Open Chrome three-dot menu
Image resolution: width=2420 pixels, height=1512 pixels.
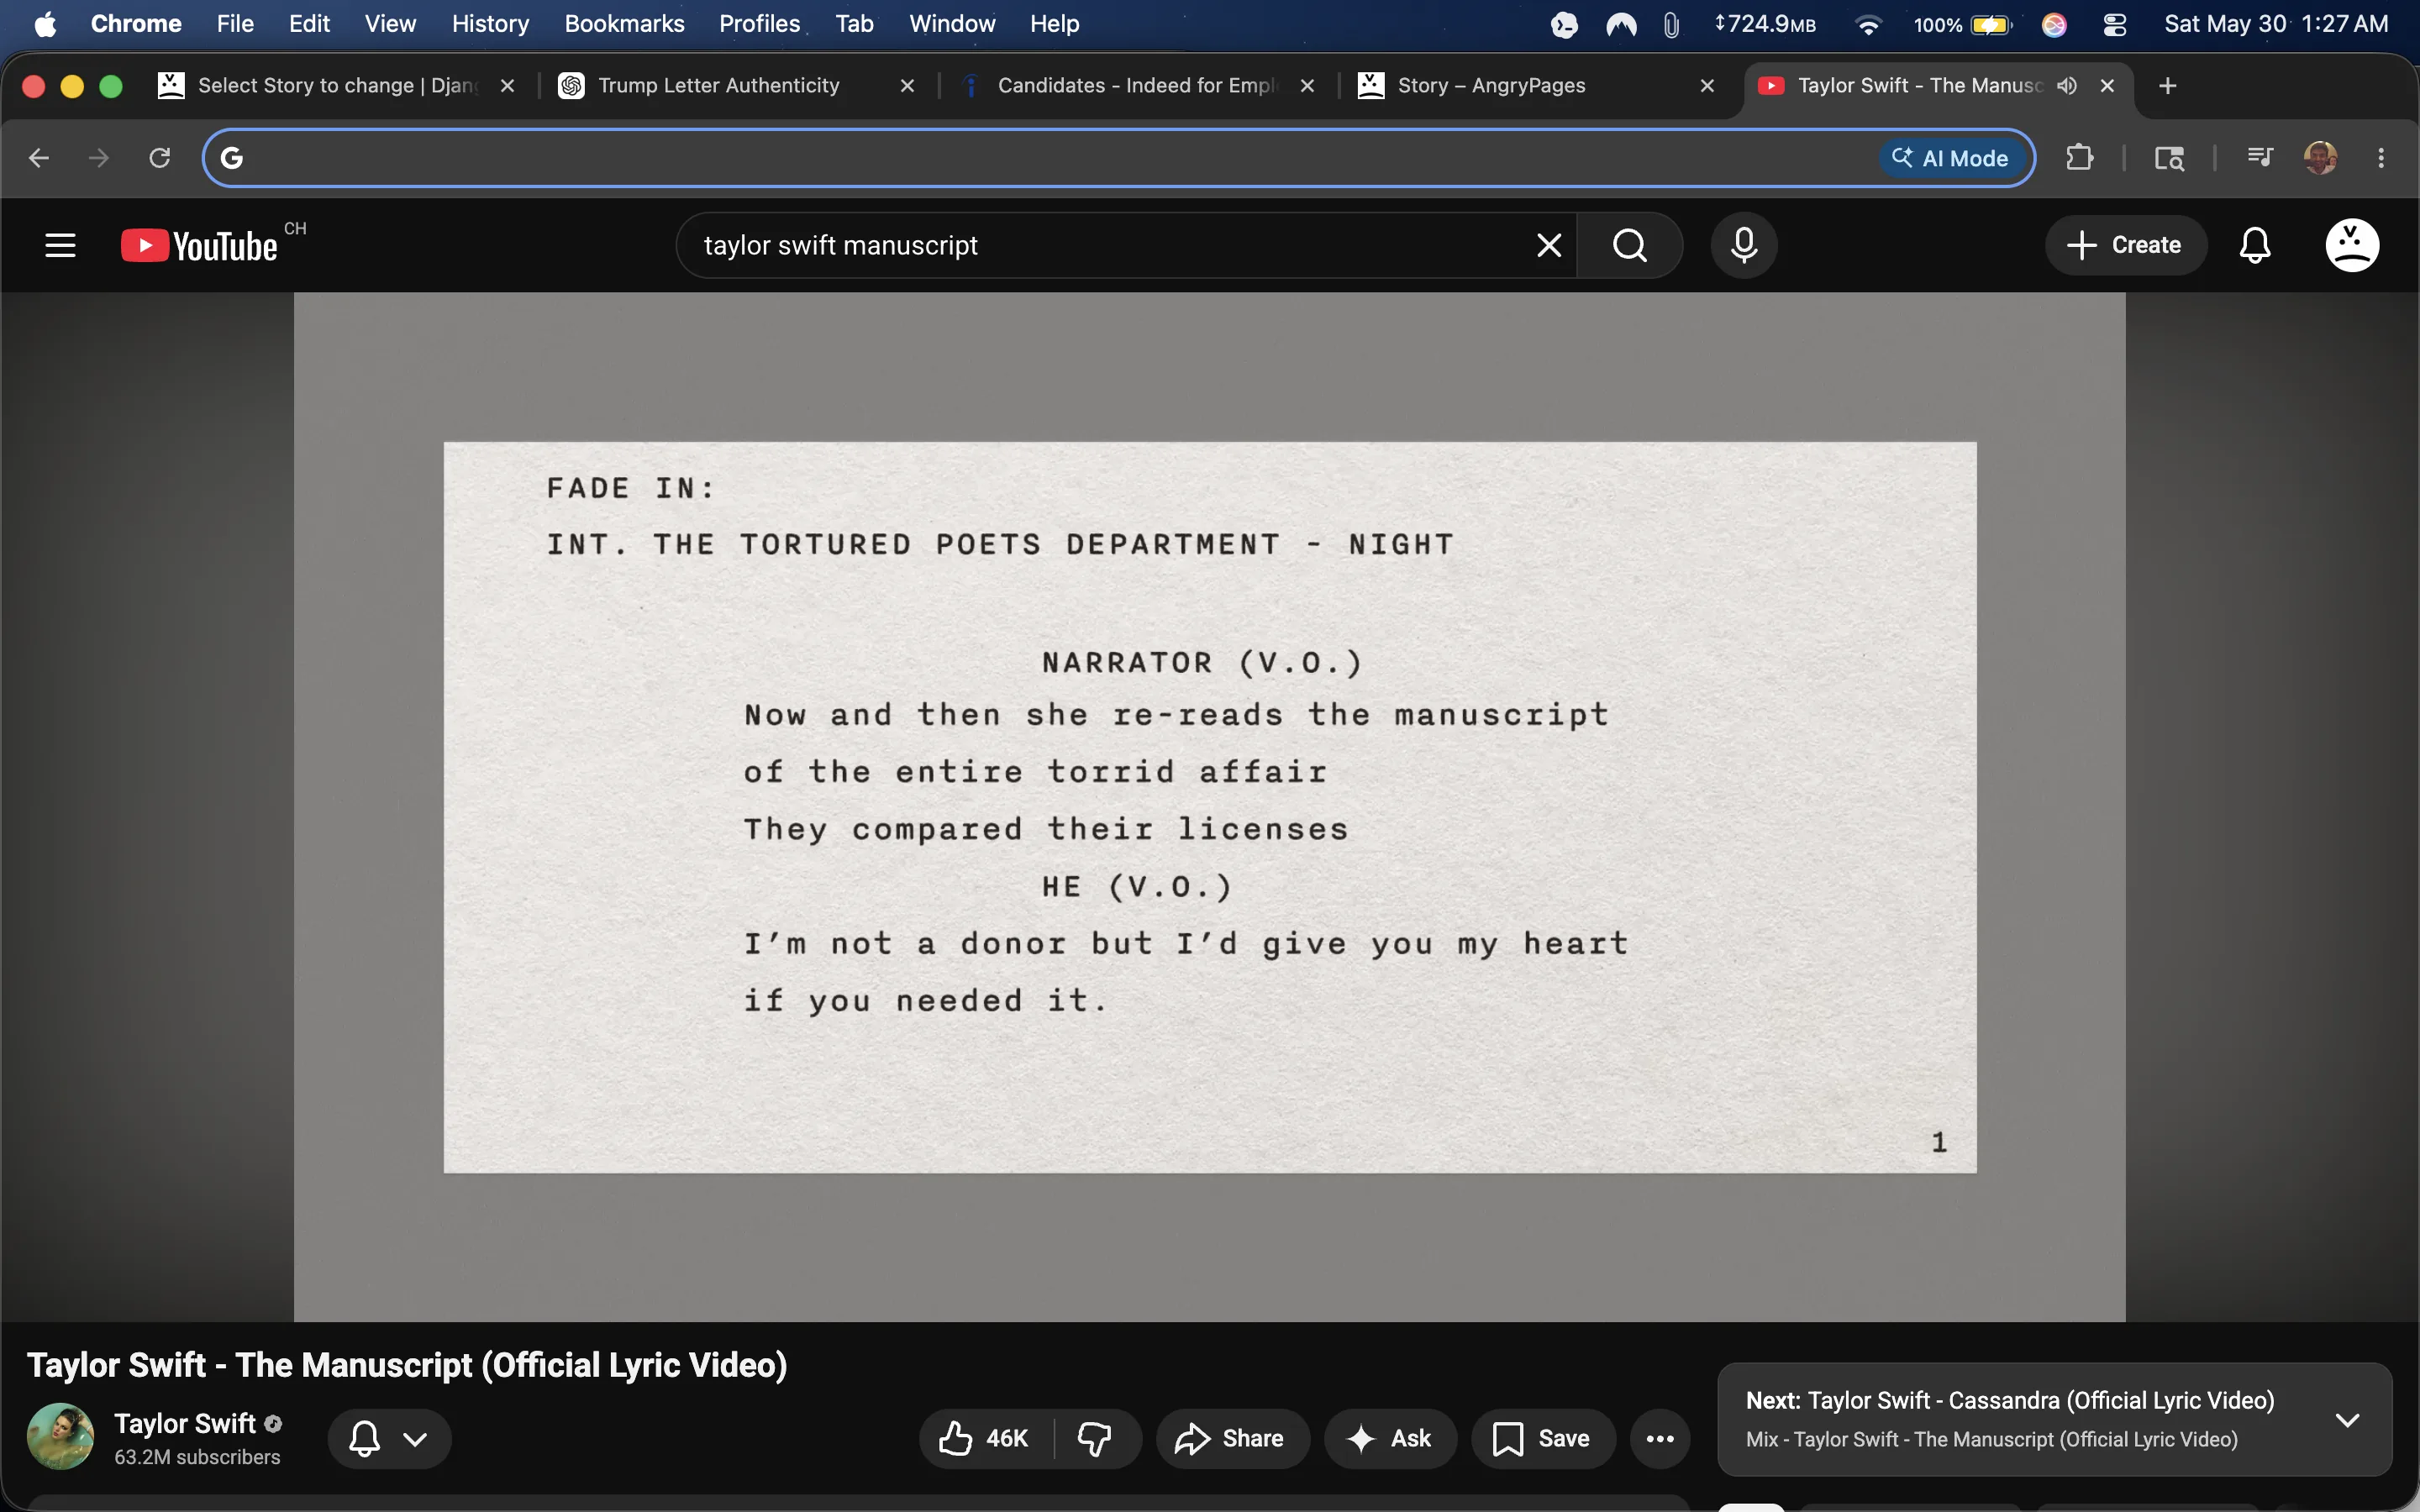pos(2381,158)
